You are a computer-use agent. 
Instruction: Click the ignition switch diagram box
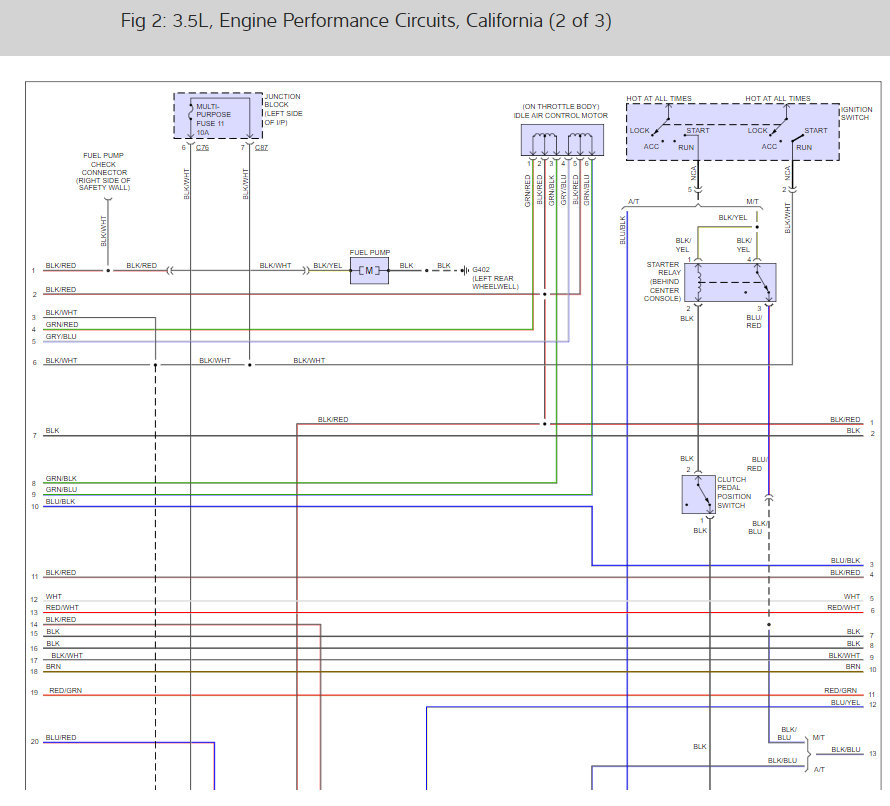pyautogui.click(x=731, y=131)
